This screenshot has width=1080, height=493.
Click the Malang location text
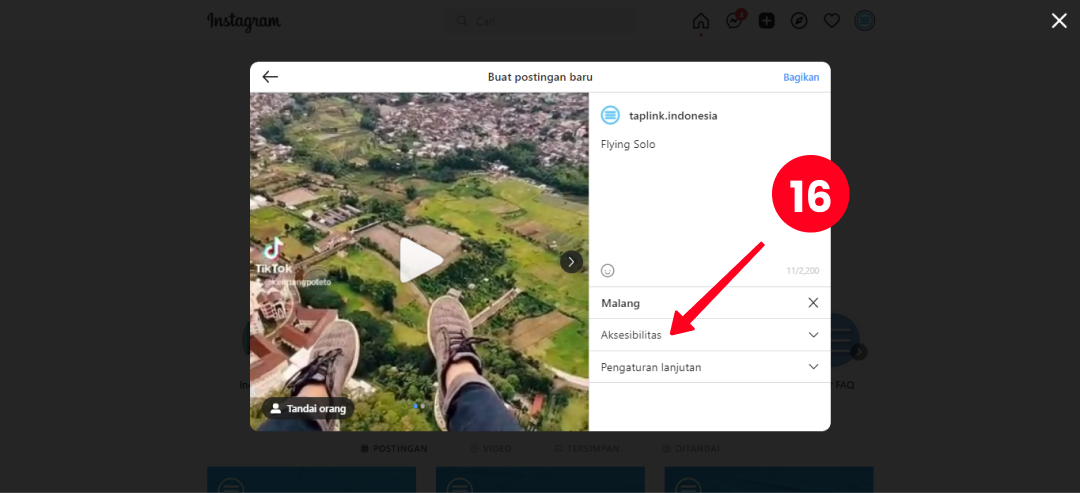[620, 303]
